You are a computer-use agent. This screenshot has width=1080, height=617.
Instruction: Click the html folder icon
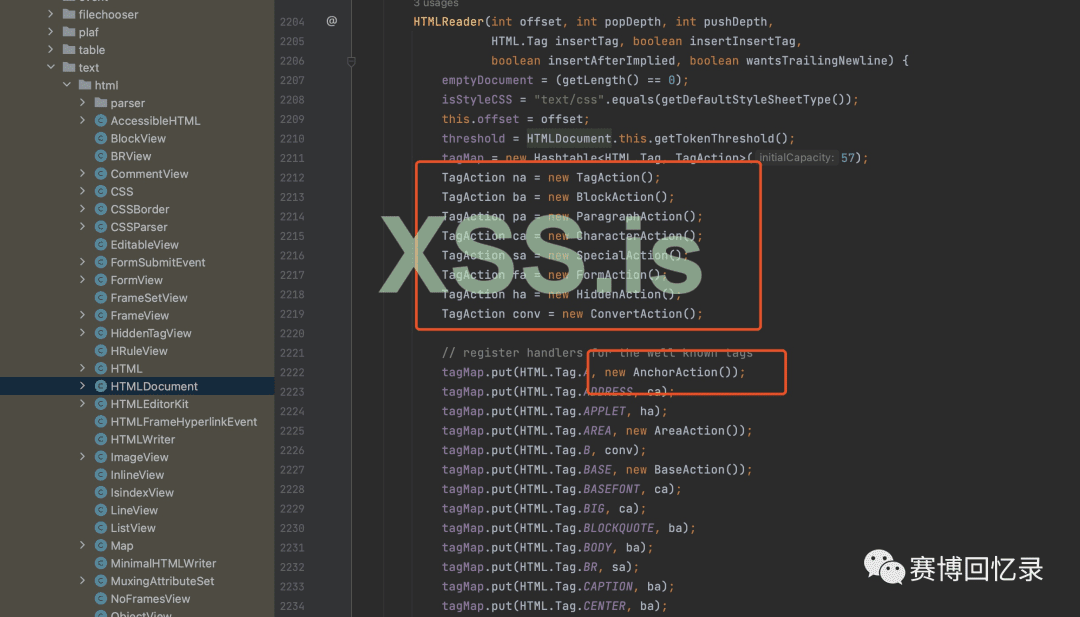tap(85, 85)
